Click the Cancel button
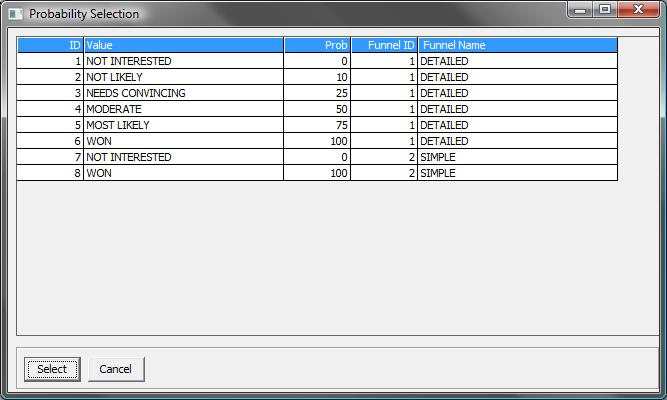Viewport: 667px width, 400px height. click(116, 369)
